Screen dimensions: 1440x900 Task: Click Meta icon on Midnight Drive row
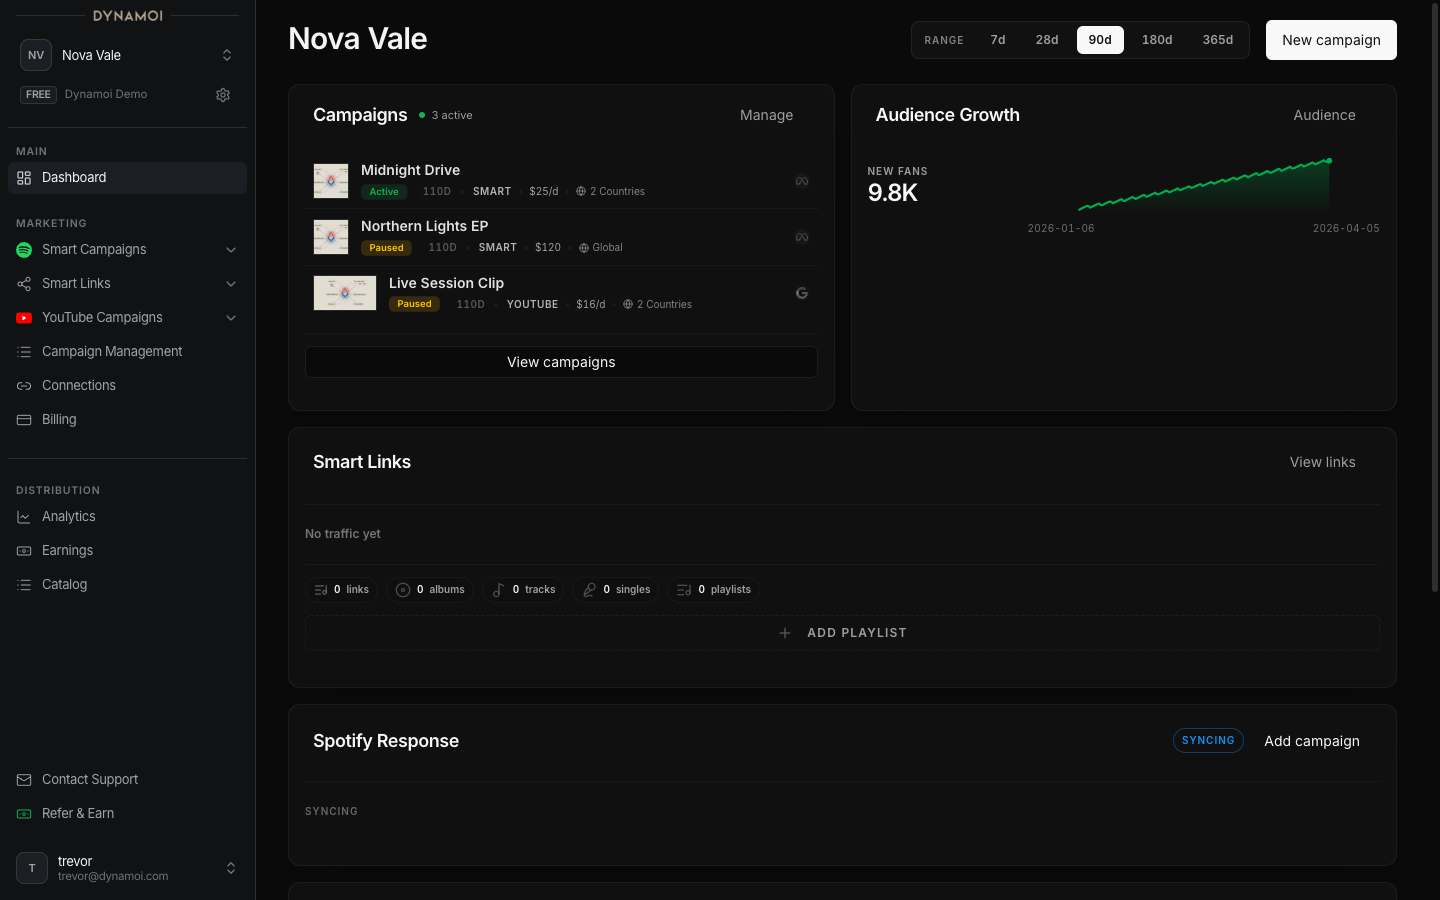(x=802, y=181)
